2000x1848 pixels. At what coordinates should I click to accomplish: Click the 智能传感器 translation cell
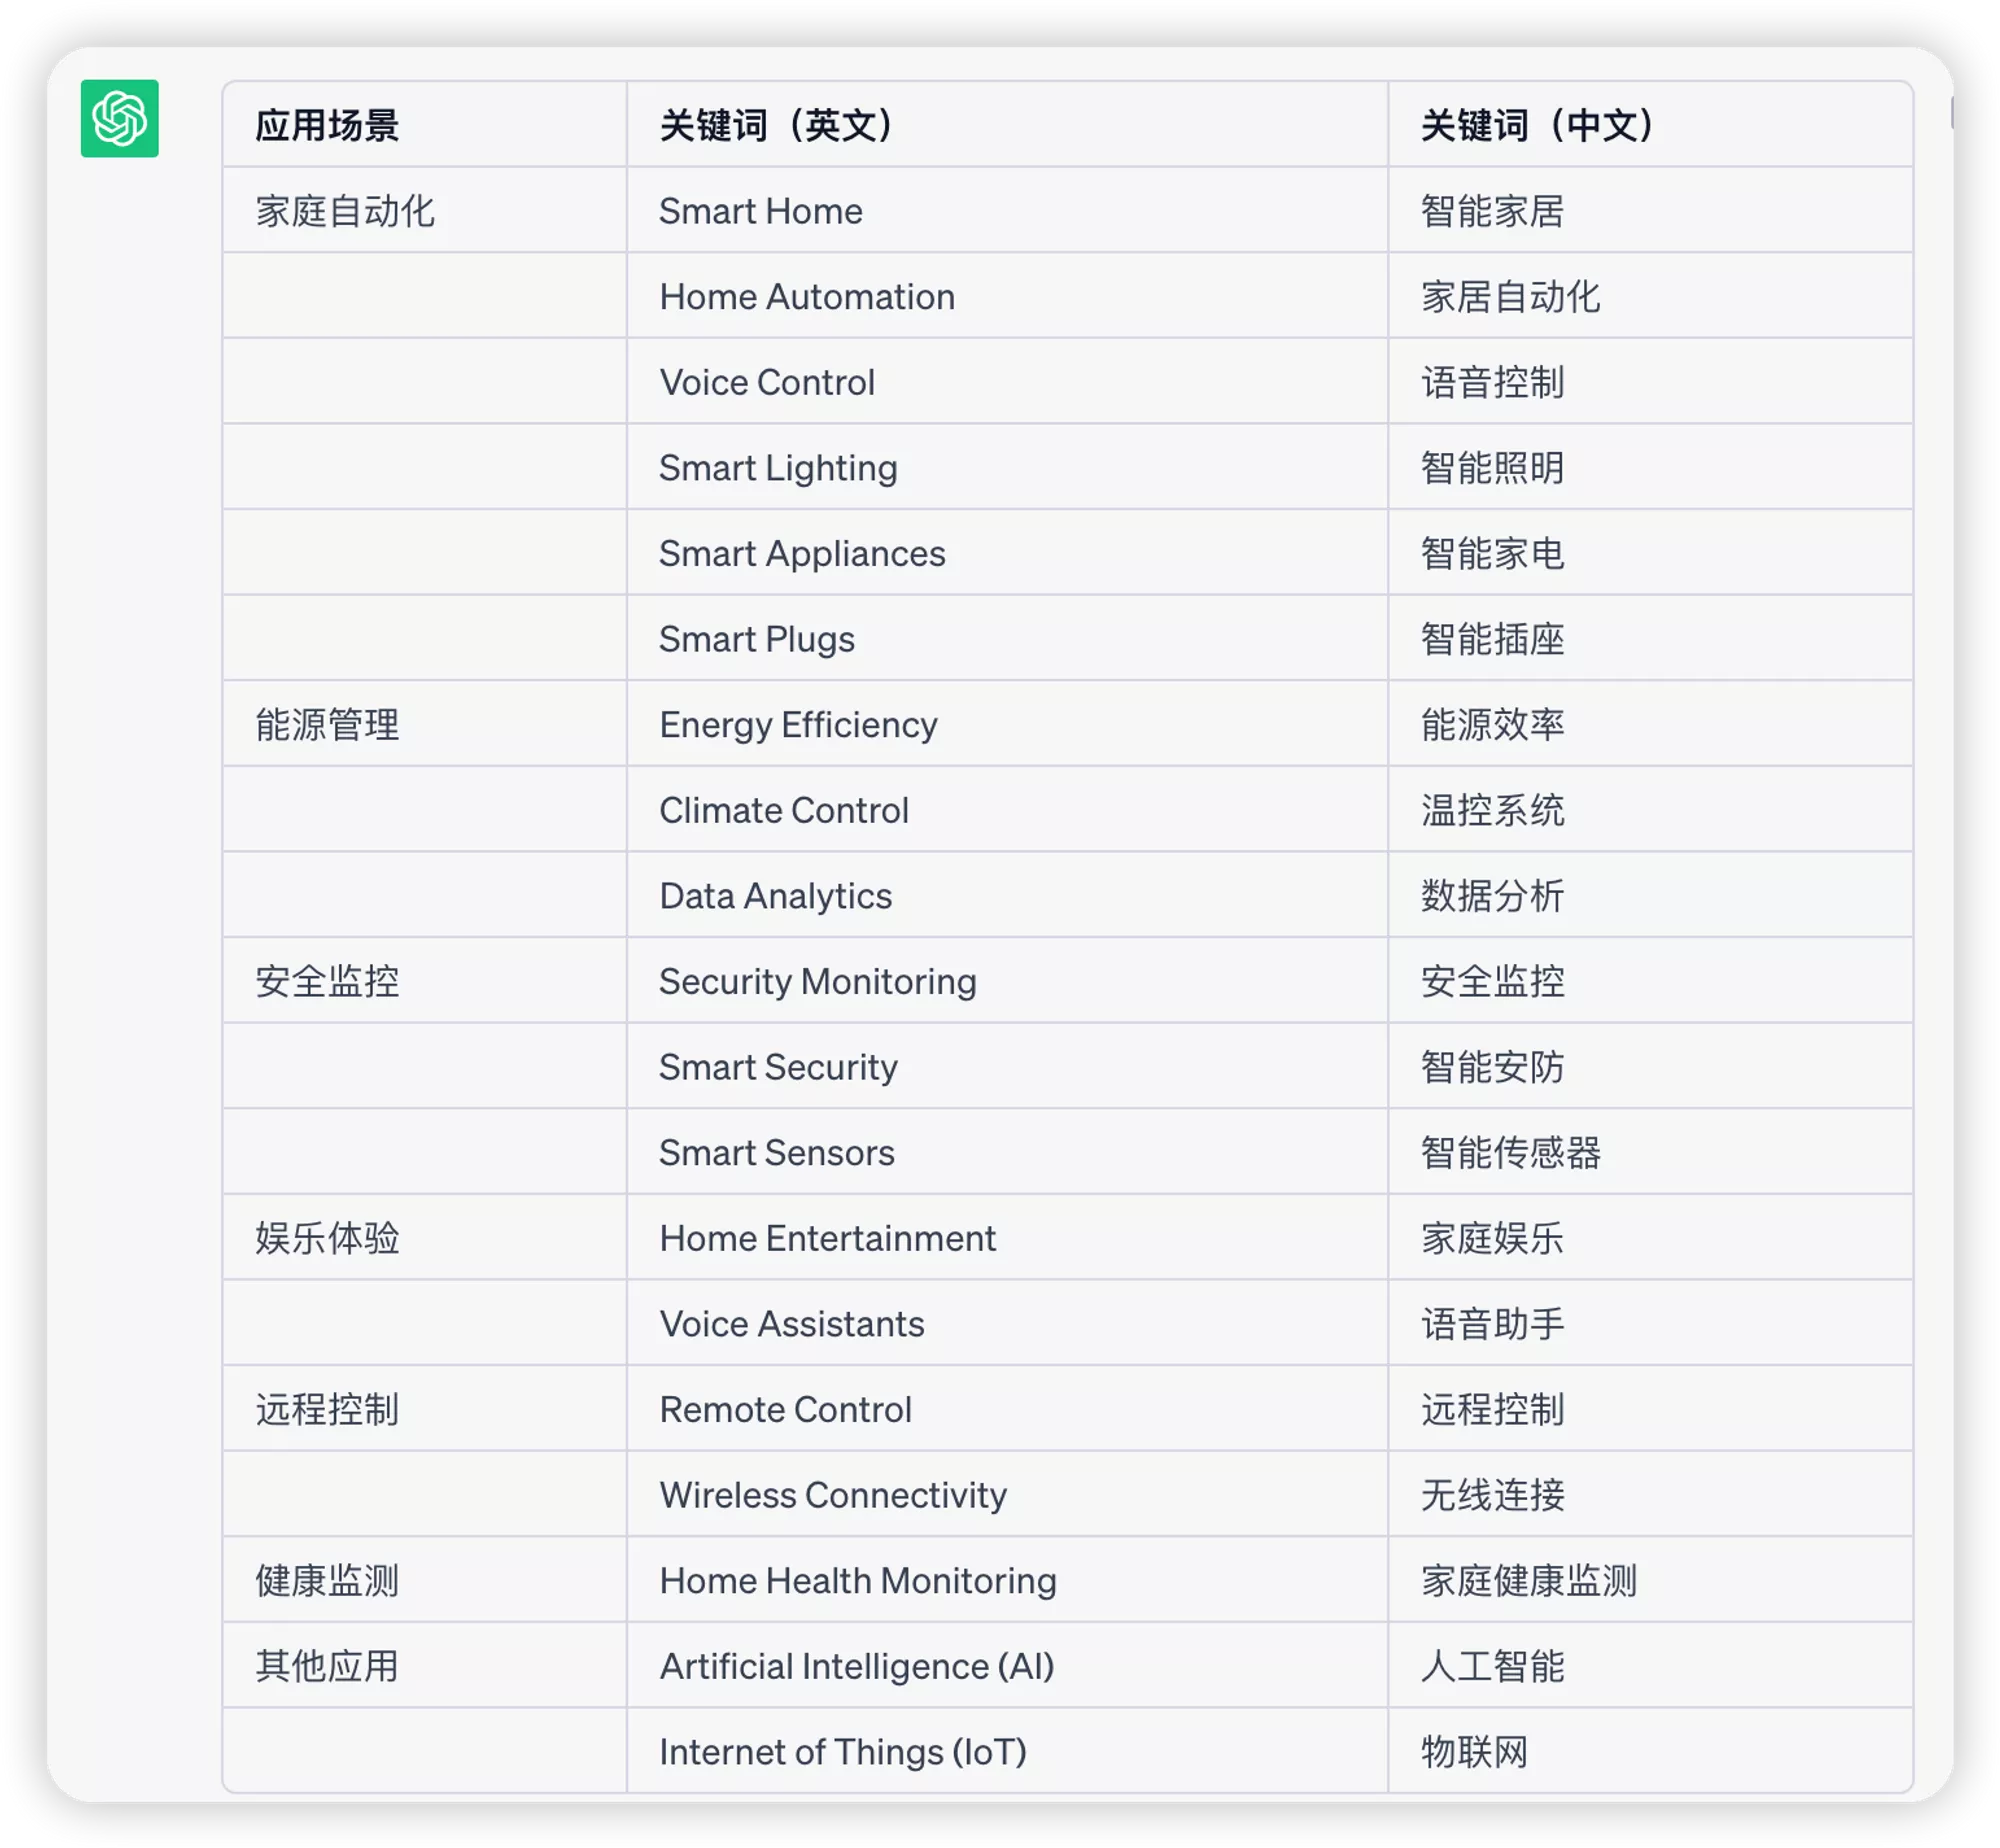coord(1510,1152)
